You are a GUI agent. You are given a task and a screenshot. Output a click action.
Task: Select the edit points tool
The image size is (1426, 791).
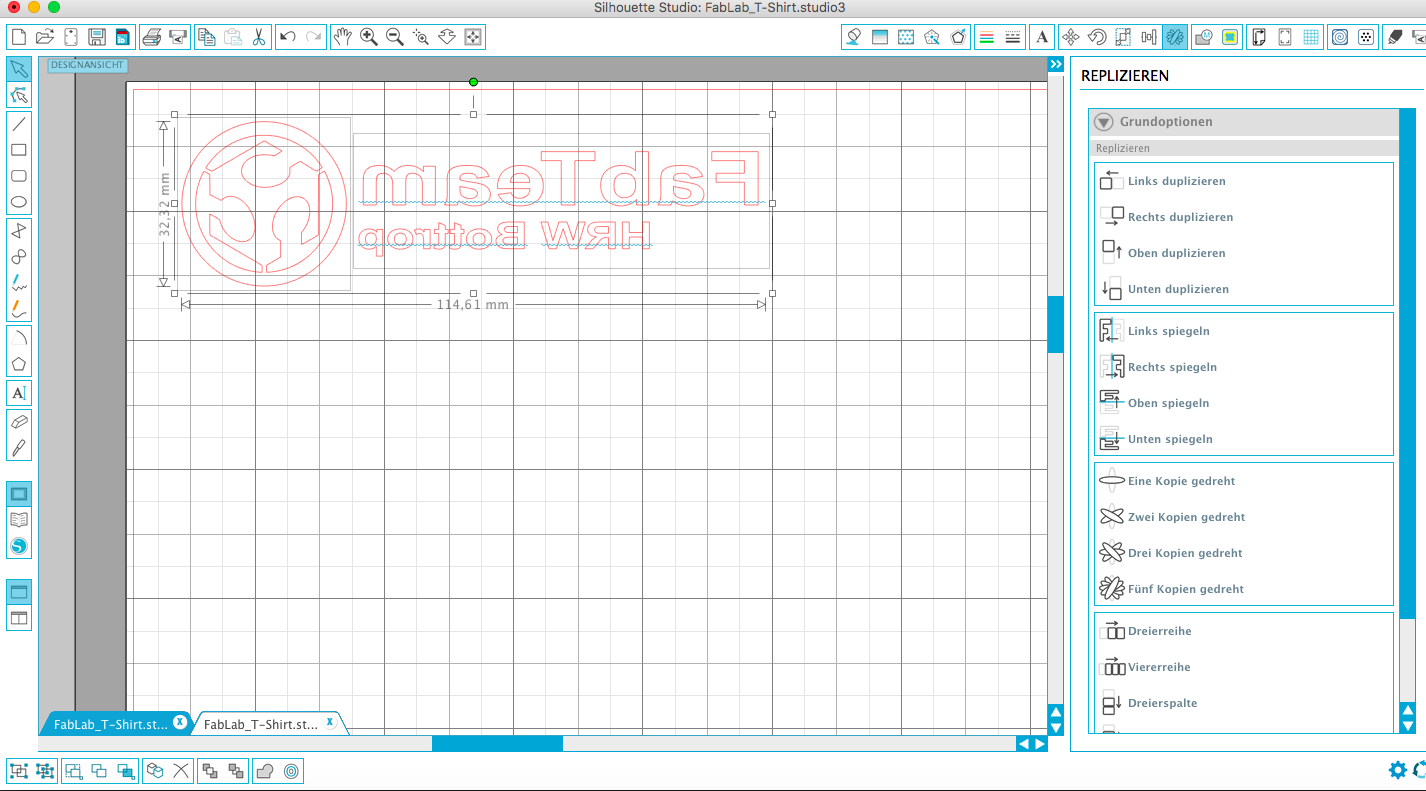click(x=19, y=95)
